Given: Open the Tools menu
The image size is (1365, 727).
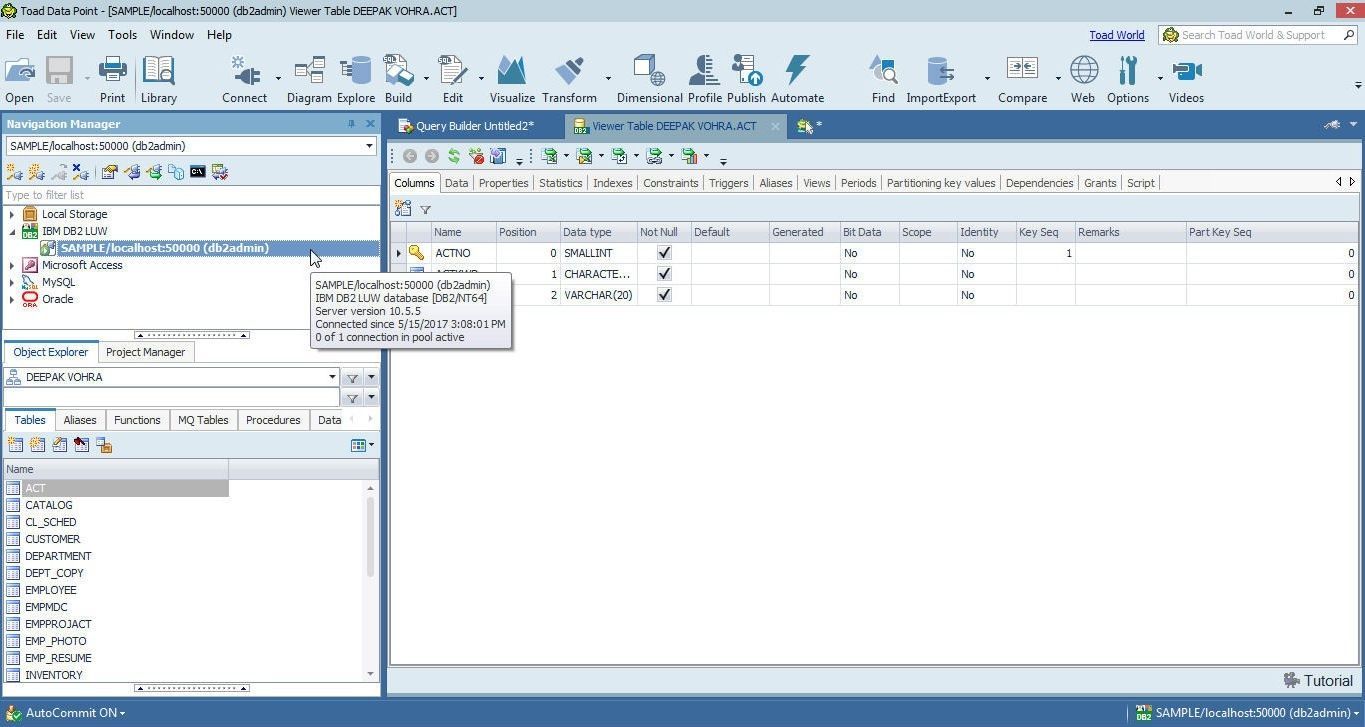Looking at the screenshot, I should click(122, 34).
